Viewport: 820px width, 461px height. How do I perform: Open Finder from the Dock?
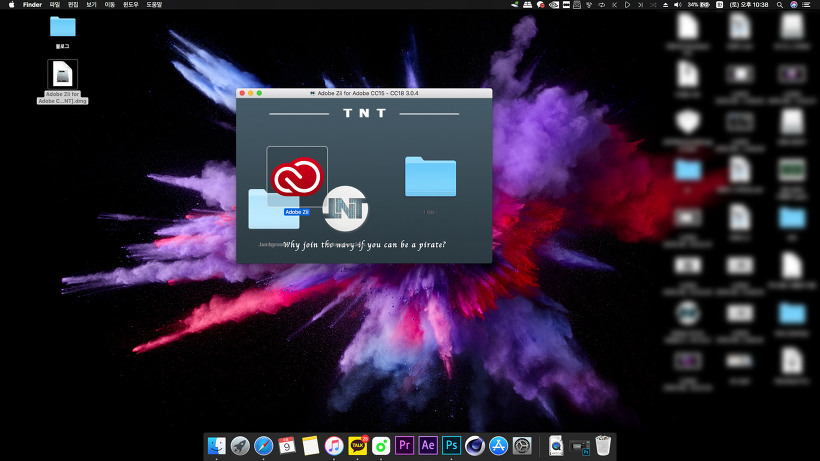(217, 446)
